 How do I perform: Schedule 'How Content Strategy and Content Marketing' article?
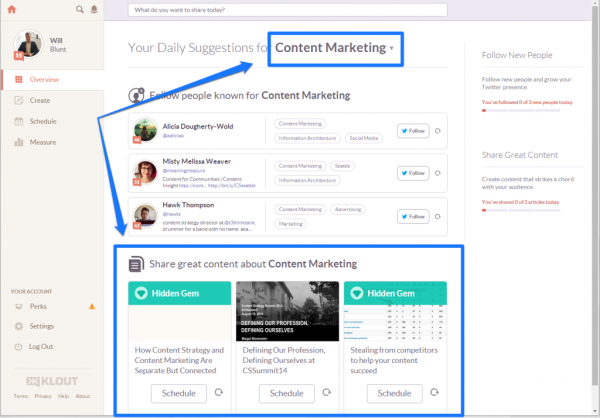pos(179,394)
